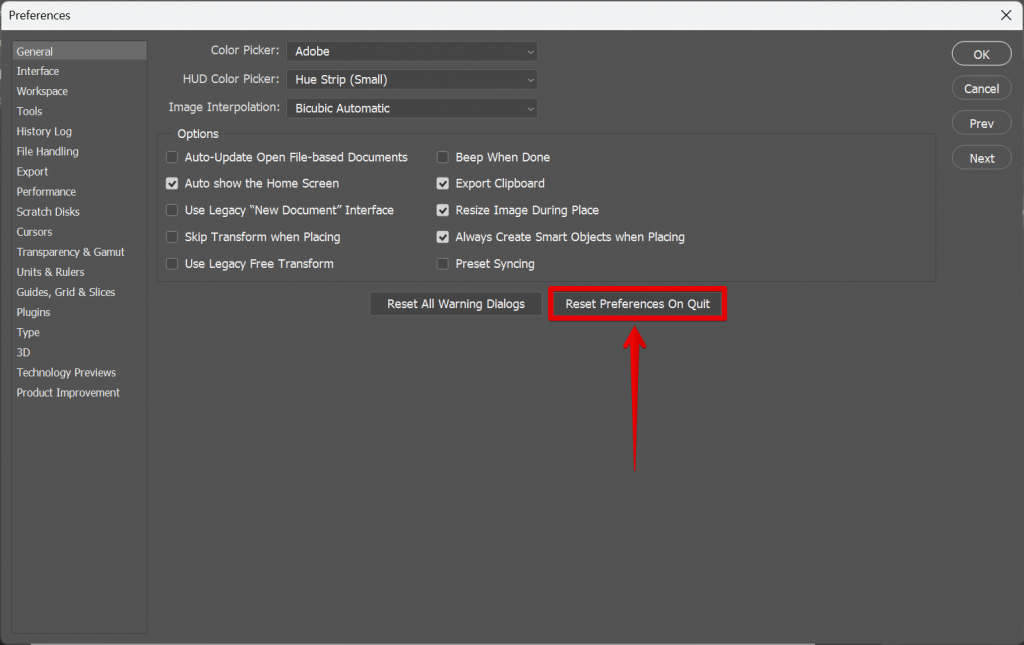This screenshot has height=645, width=1024.
Task: Disable Resize Image During Place
Action: (442, 210)
